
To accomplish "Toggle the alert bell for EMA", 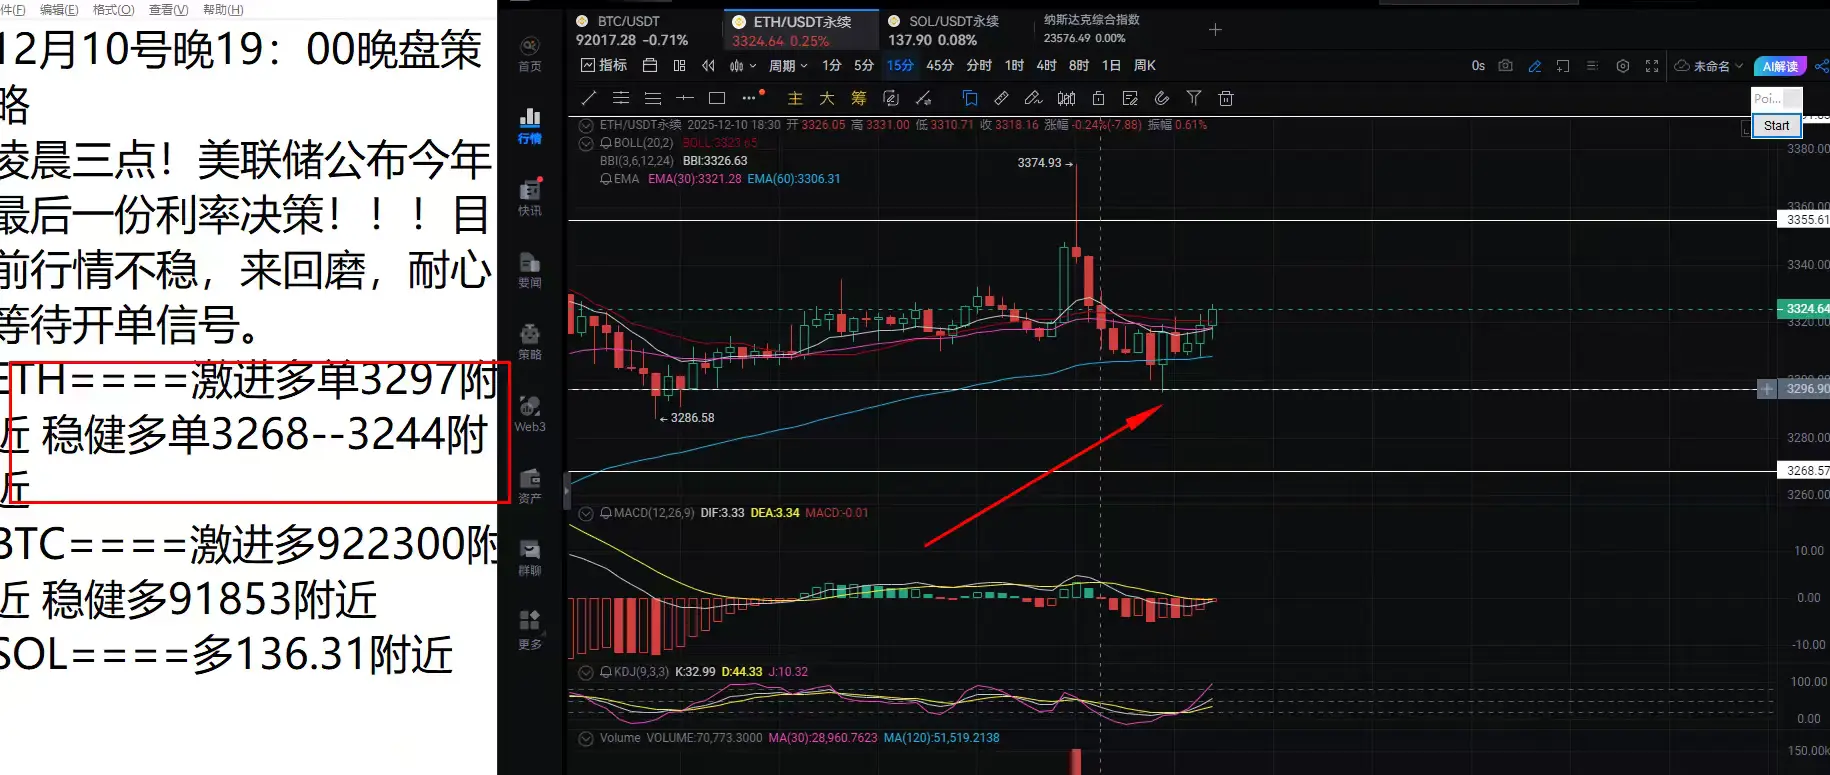I will click(x=606, y=179).
